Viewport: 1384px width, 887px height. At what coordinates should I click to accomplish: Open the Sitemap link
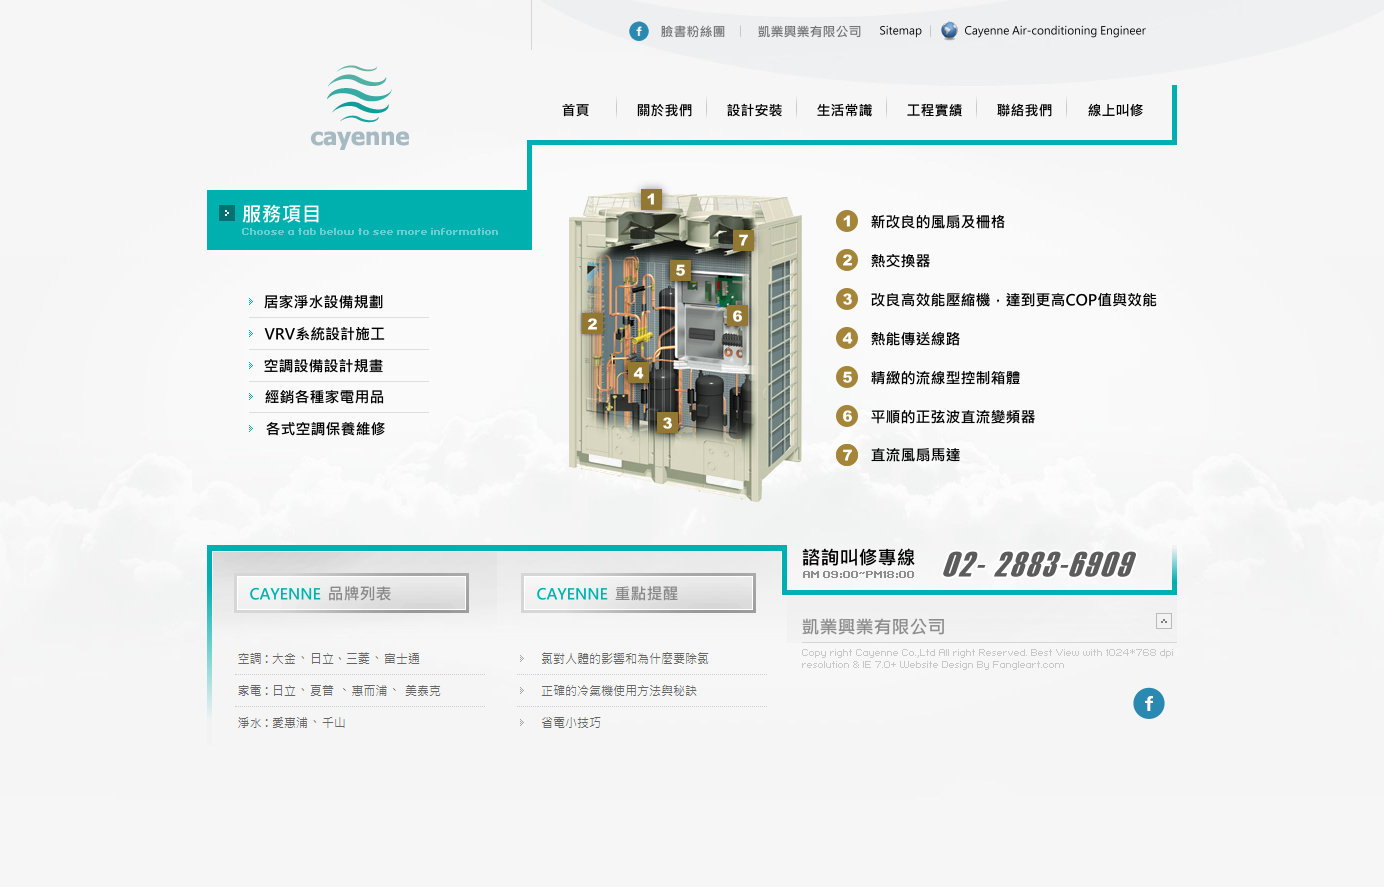(x=900, y=31)
